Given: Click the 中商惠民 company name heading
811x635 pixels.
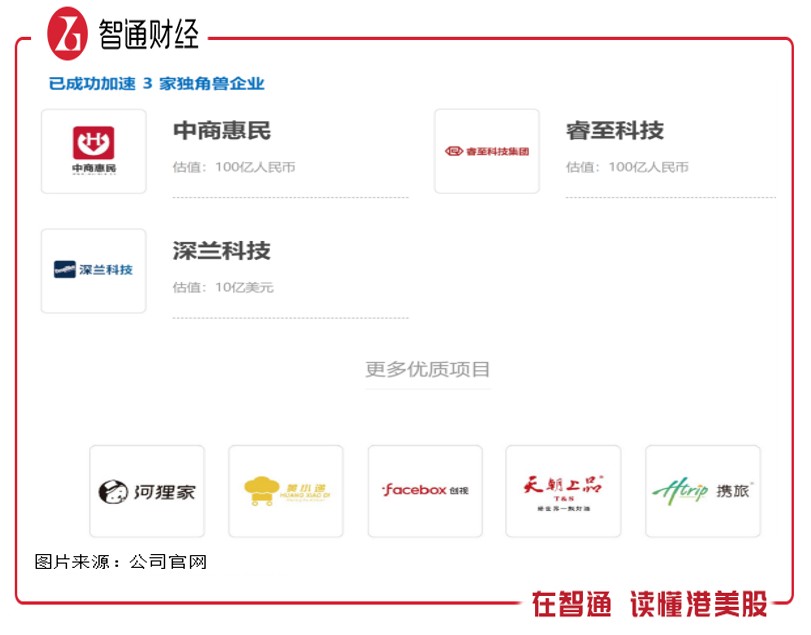Looking at the screenshot, I should coord(222,130).
